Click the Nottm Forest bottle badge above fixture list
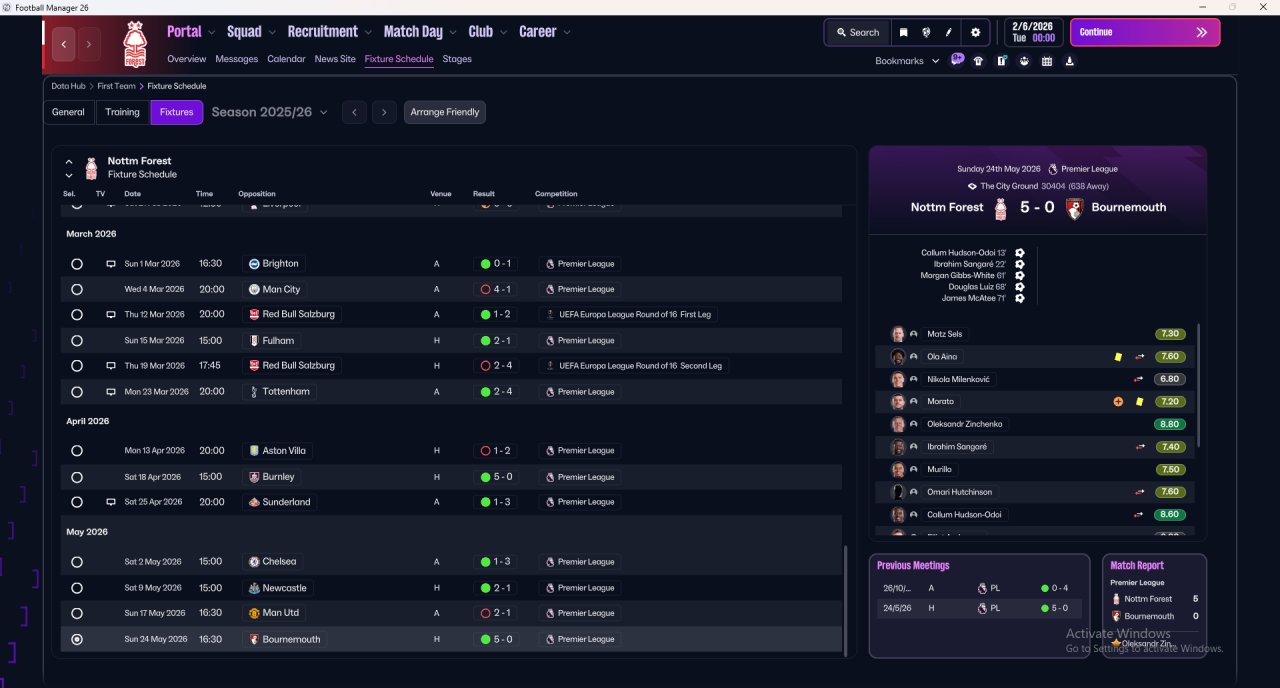The height and width of the screenshot is (688, 1280). tap(91, 167)
